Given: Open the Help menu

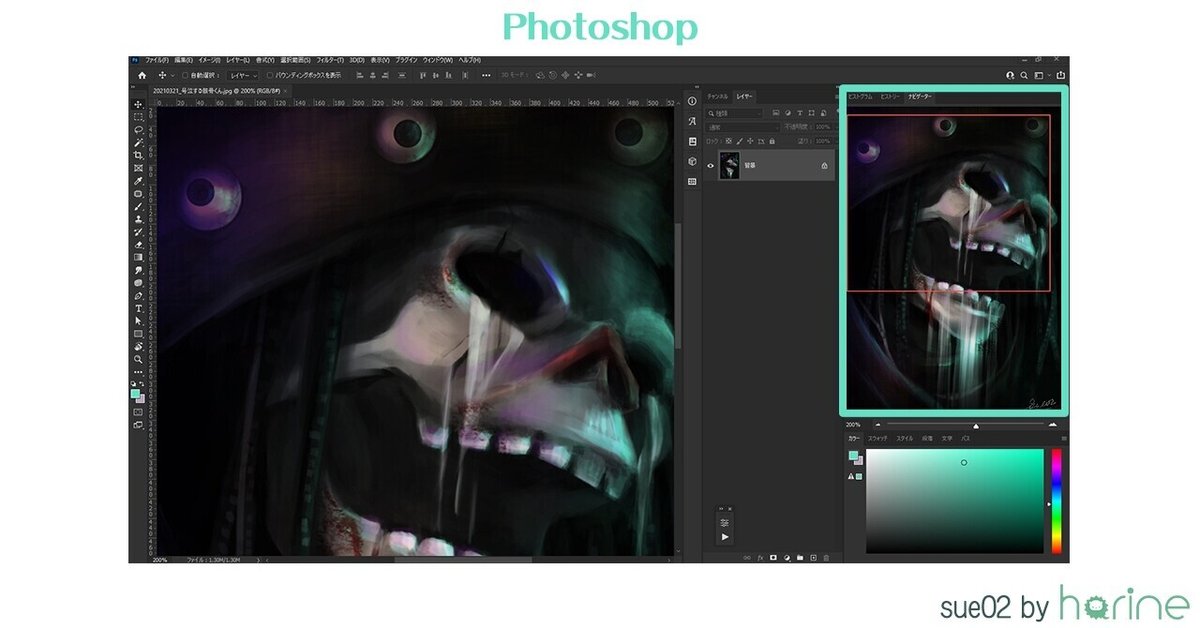Looking at the screenshot, I should (469, 60).
